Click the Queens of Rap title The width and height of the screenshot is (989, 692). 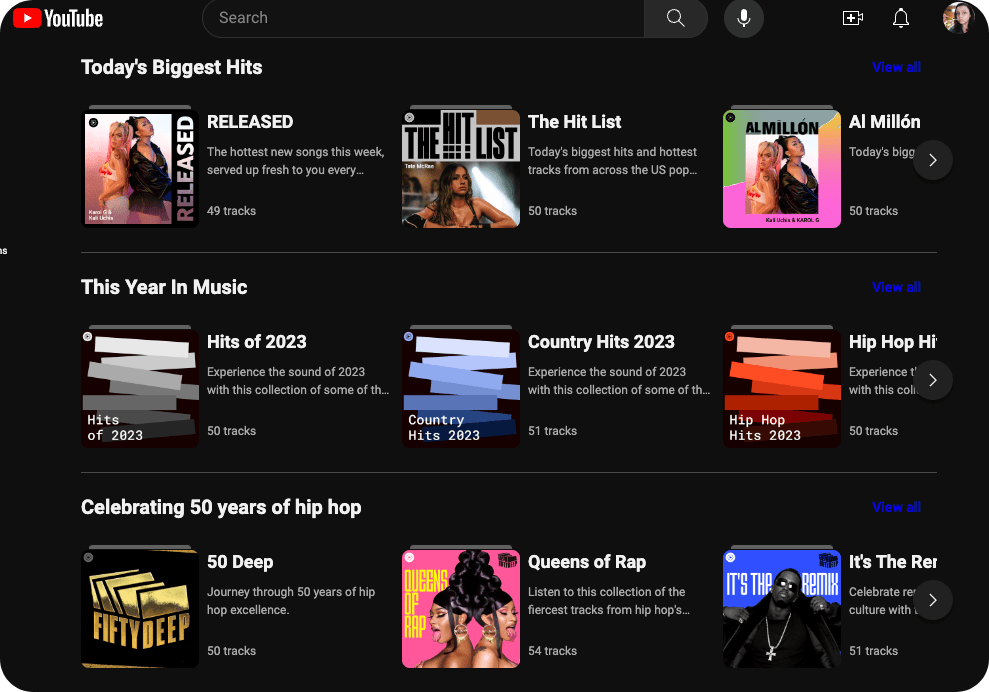point(587,562)
